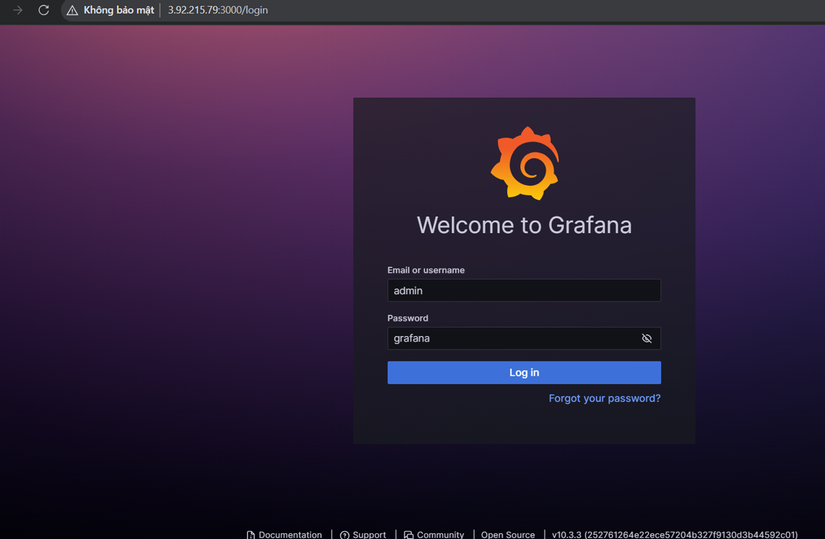This screenshot has width=825, height=539.
Task: Toggle password visibility eye icon
Action: click(647, 338)
